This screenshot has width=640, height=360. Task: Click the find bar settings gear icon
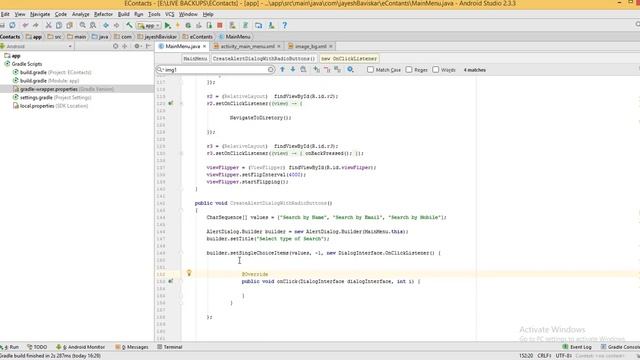350,70
